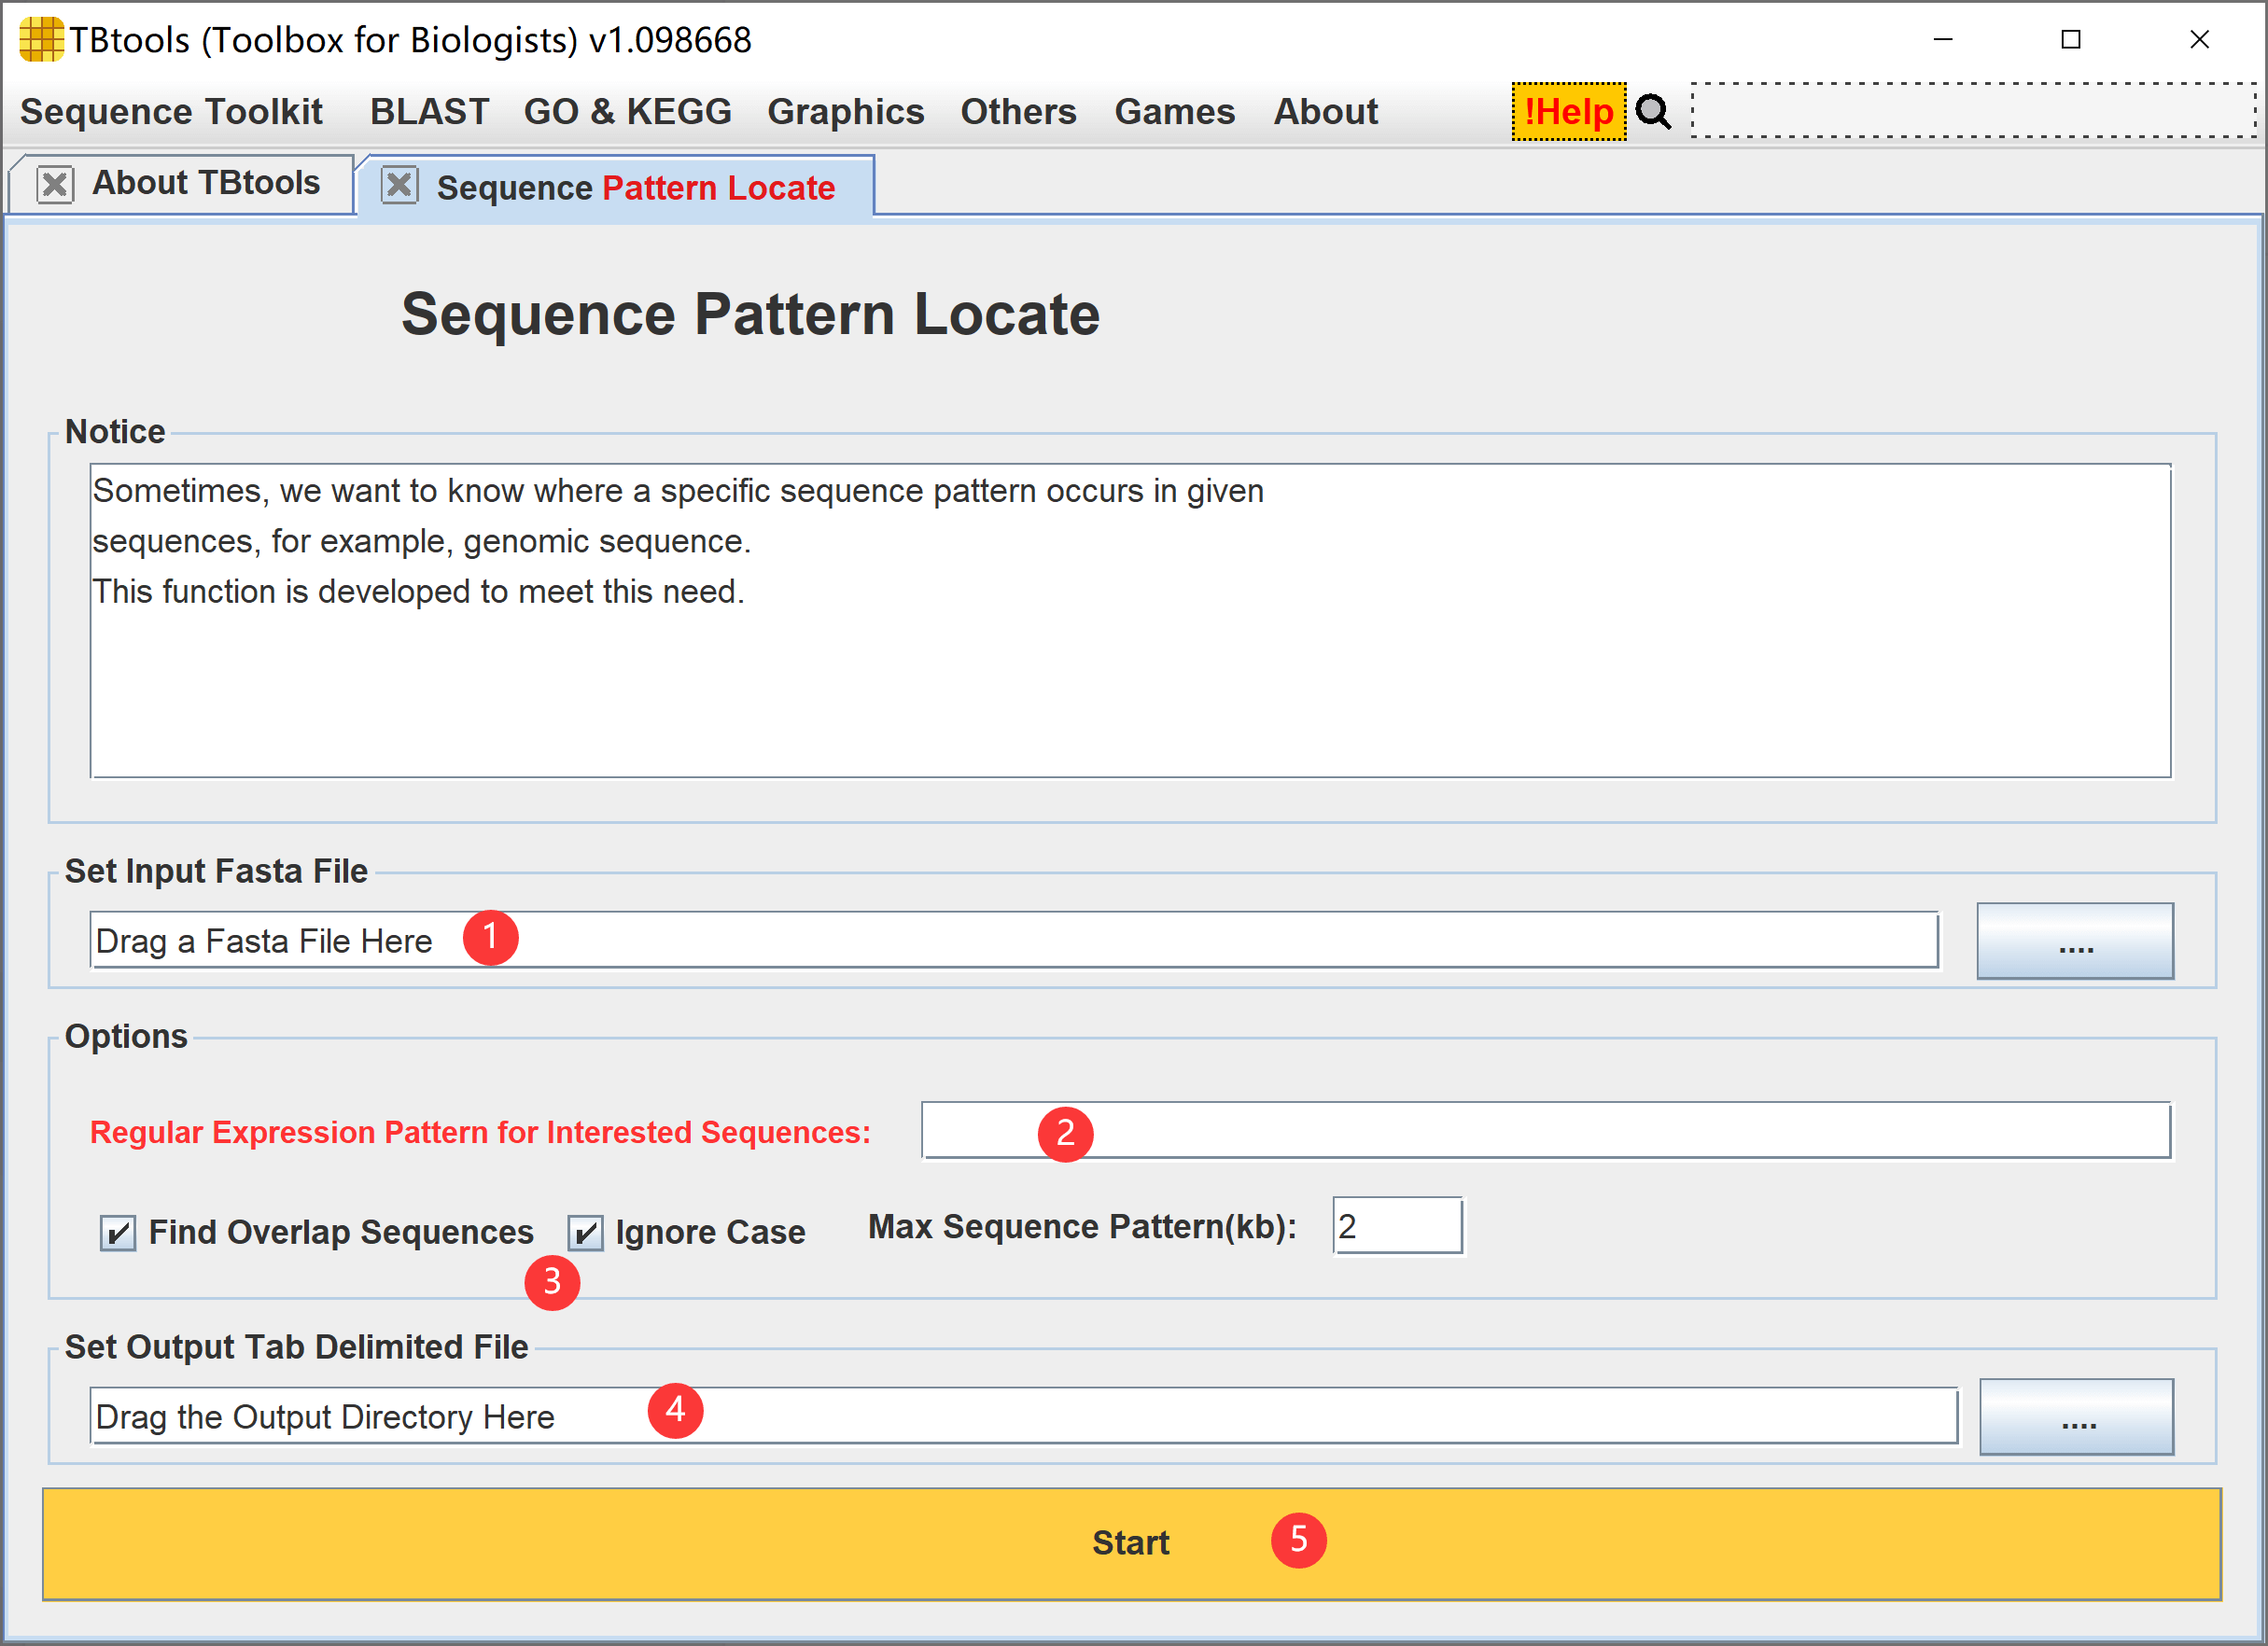Click the browse button next to Fasta file field
2268x1646 pixels.
(x=2075, y=940)
